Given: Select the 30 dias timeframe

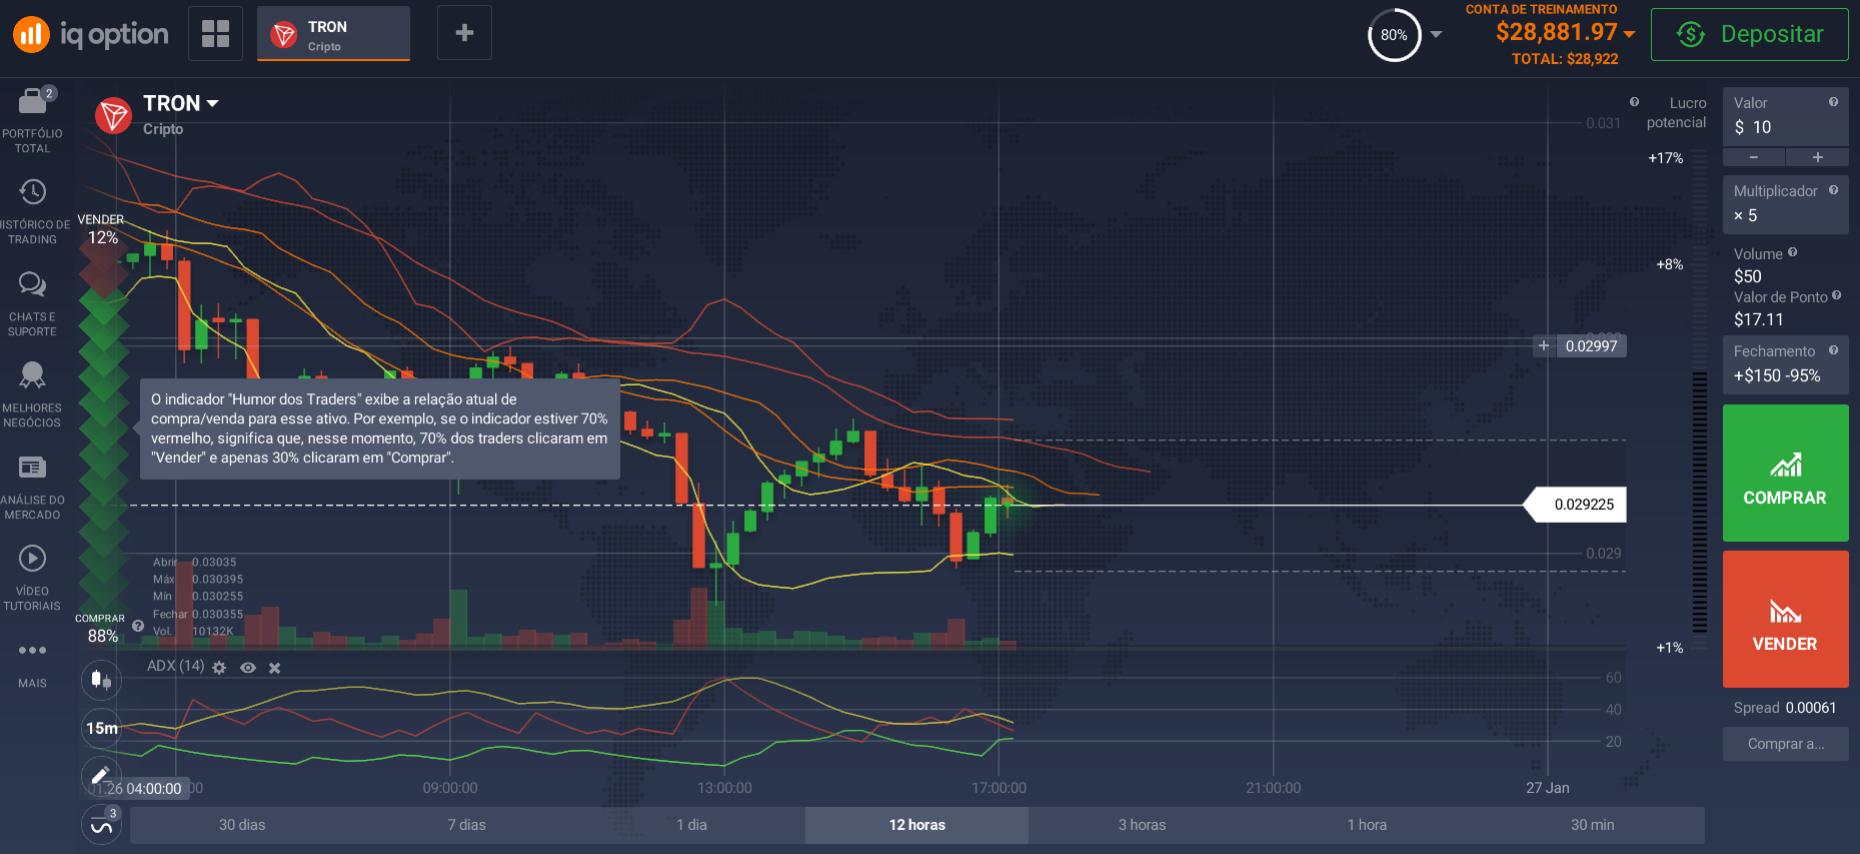Looking at the screenshot, I should coord(242,825).
